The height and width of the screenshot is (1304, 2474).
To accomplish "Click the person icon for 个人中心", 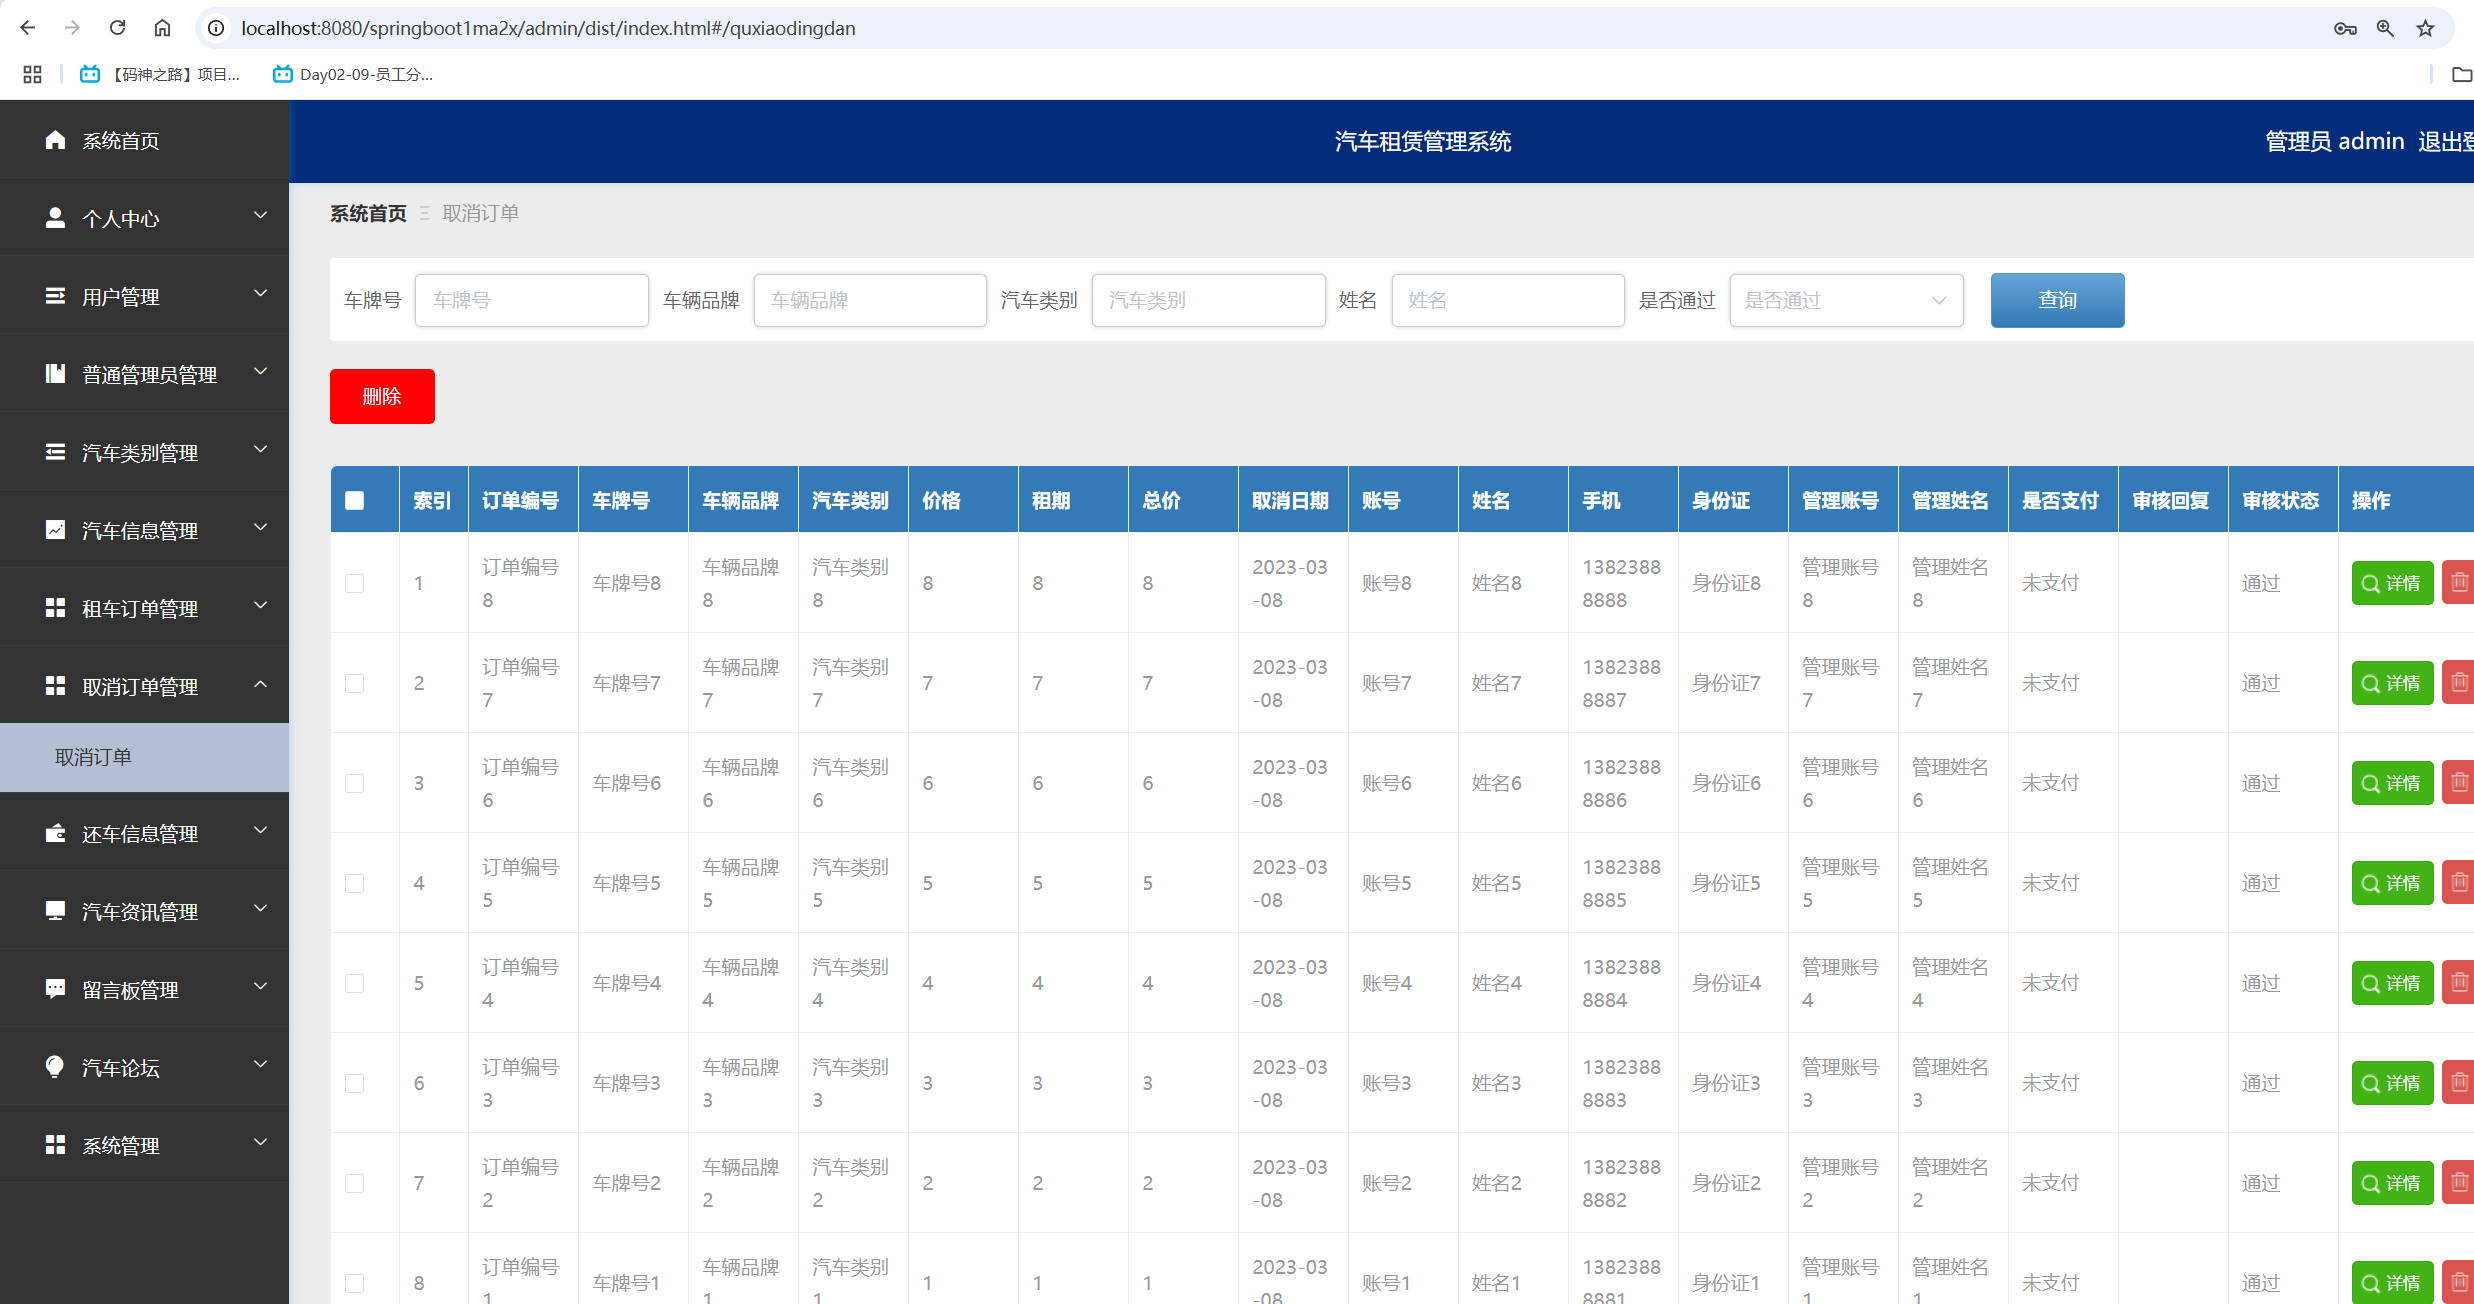I will click(x=56, y=218).
